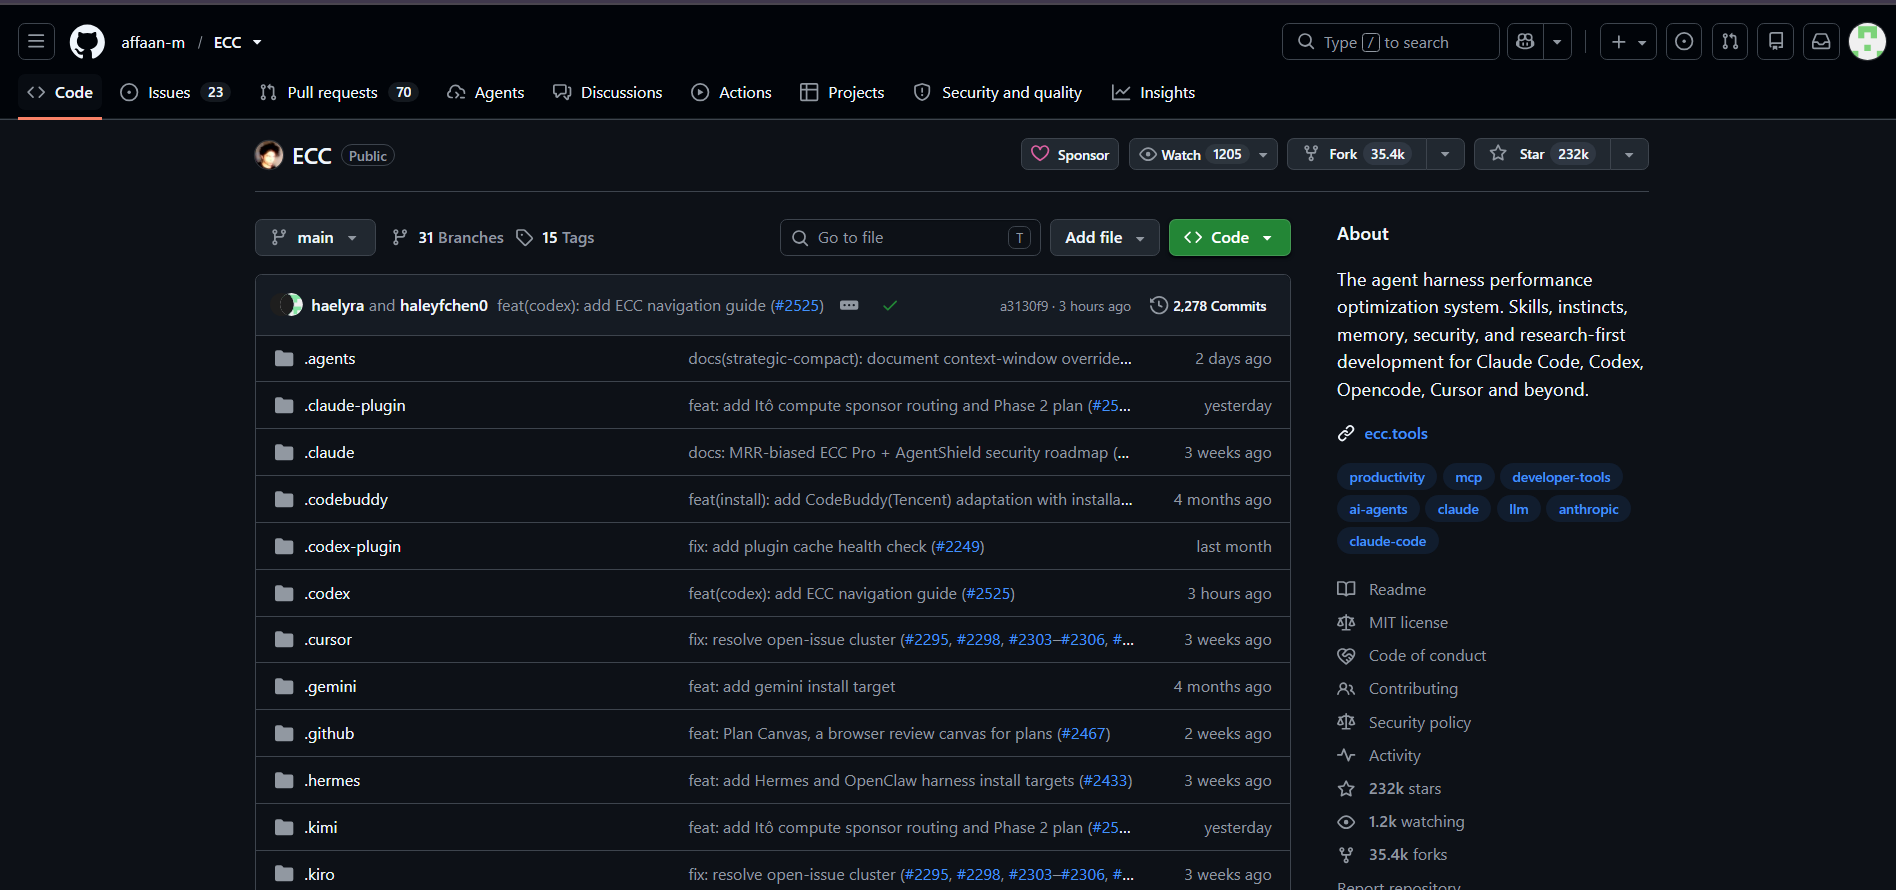Click the haelyra committer avatar
This screenshot has height=890, width=1896.
coord(291,305)
